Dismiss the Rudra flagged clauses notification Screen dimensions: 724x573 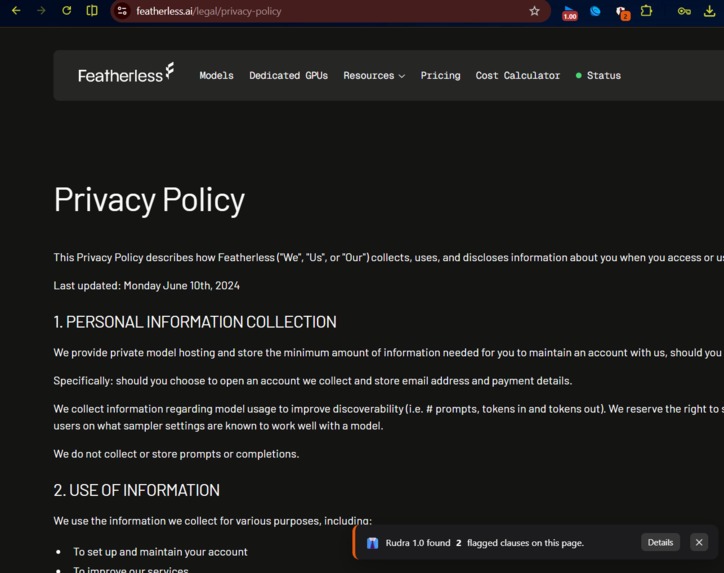click(x=699, y=543)
